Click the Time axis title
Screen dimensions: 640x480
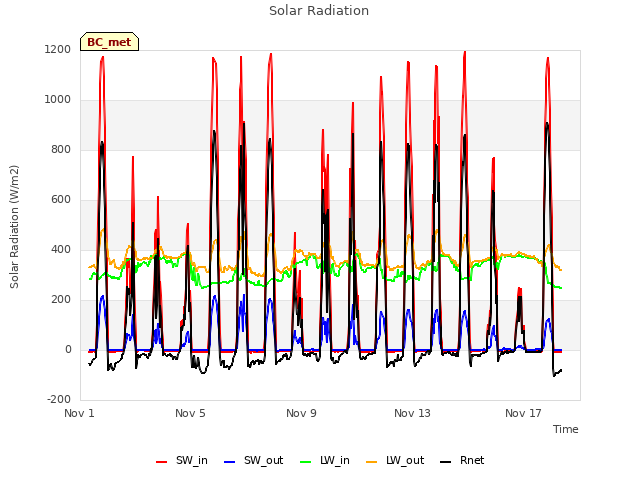pos(566,429)
